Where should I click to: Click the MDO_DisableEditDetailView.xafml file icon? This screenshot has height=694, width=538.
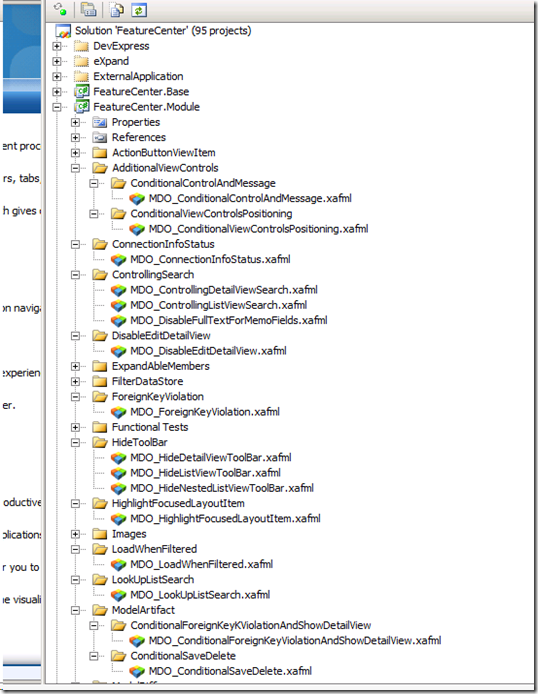point(118,351)
